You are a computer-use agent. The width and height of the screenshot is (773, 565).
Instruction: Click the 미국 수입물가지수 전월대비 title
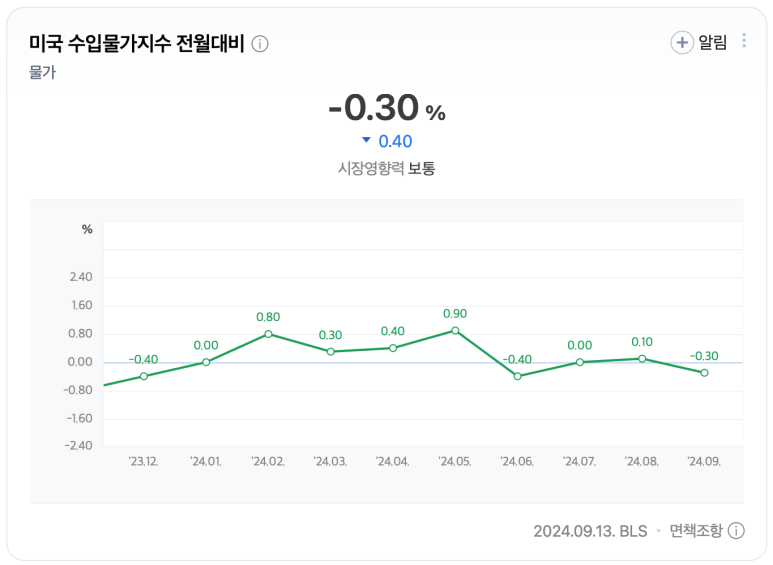(x=137, y=43)
